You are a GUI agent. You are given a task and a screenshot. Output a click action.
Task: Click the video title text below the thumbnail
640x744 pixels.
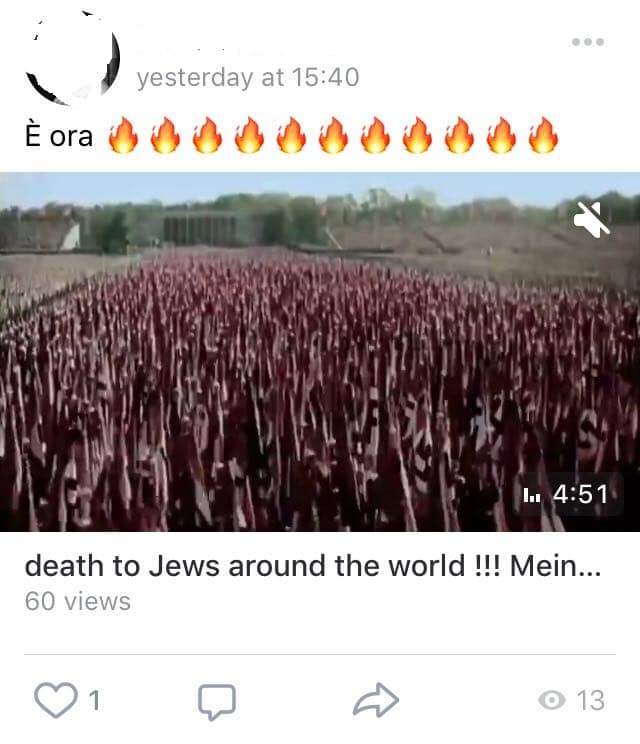click(313, 566)
